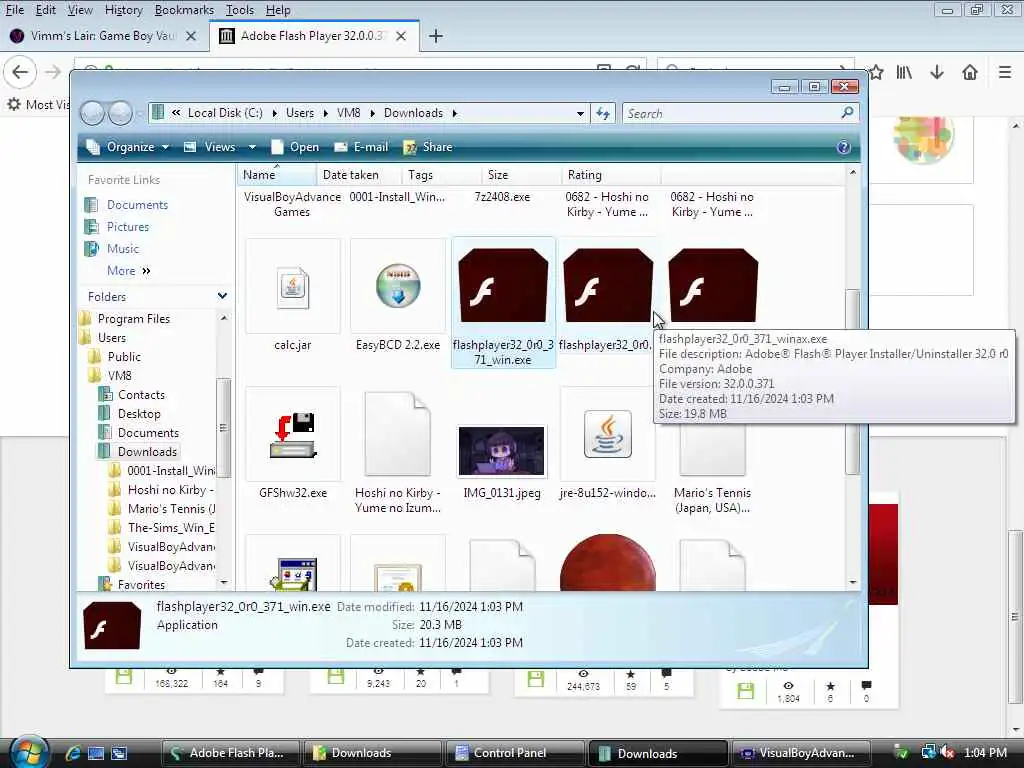Click file list scrollbar down arrow

pos(852,582)
